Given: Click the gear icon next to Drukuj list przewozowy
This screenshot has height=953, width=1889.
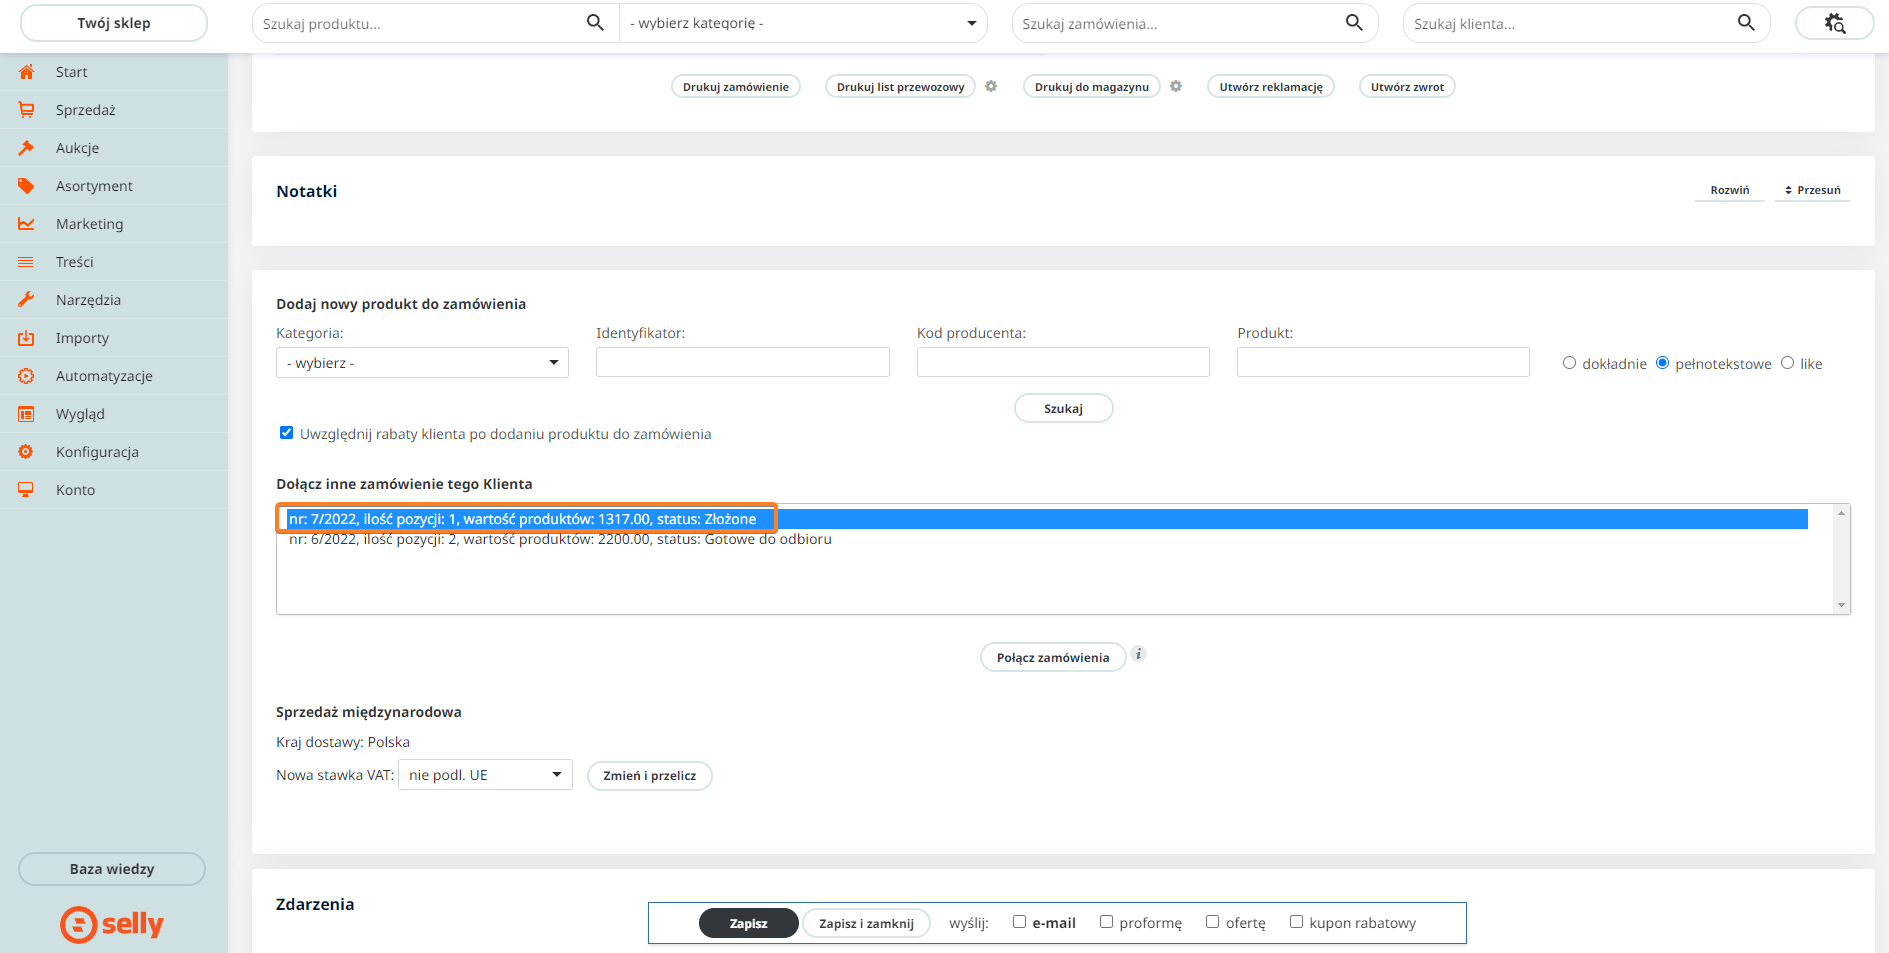Looking at the screenshot, I should [x=990, y=86].
